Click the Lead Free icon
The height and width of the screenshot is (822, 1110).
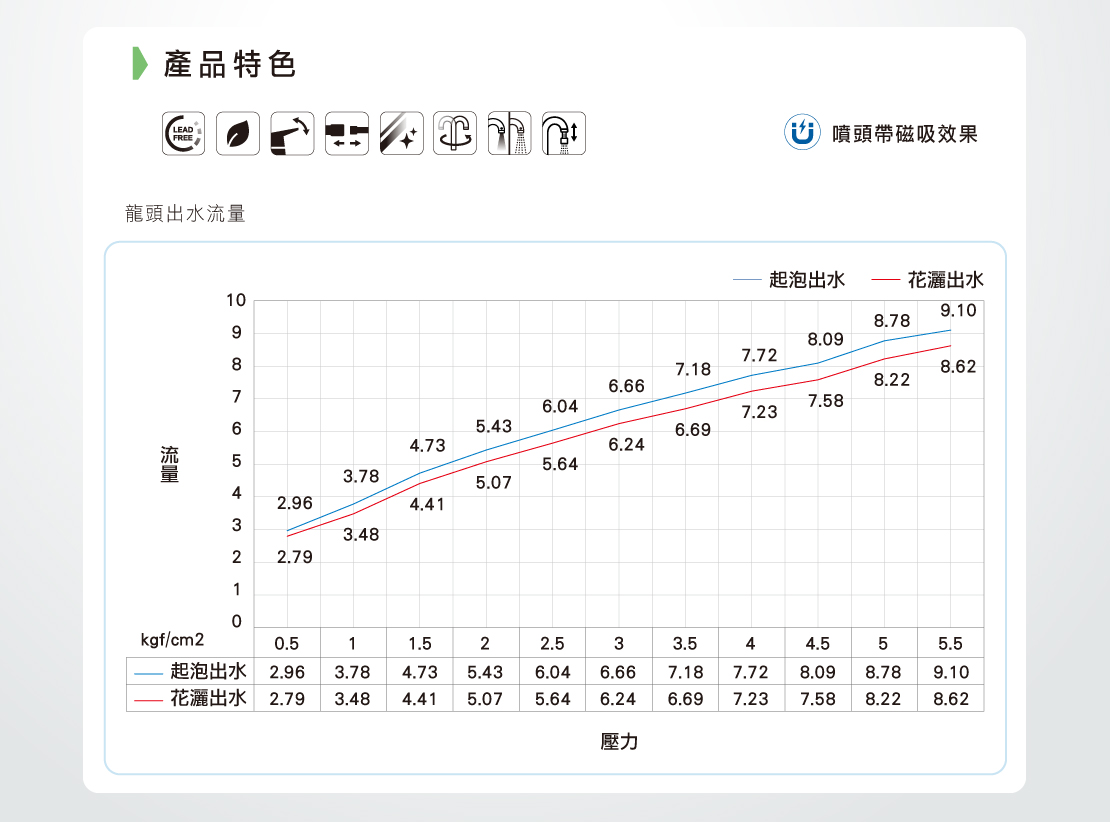183,134
